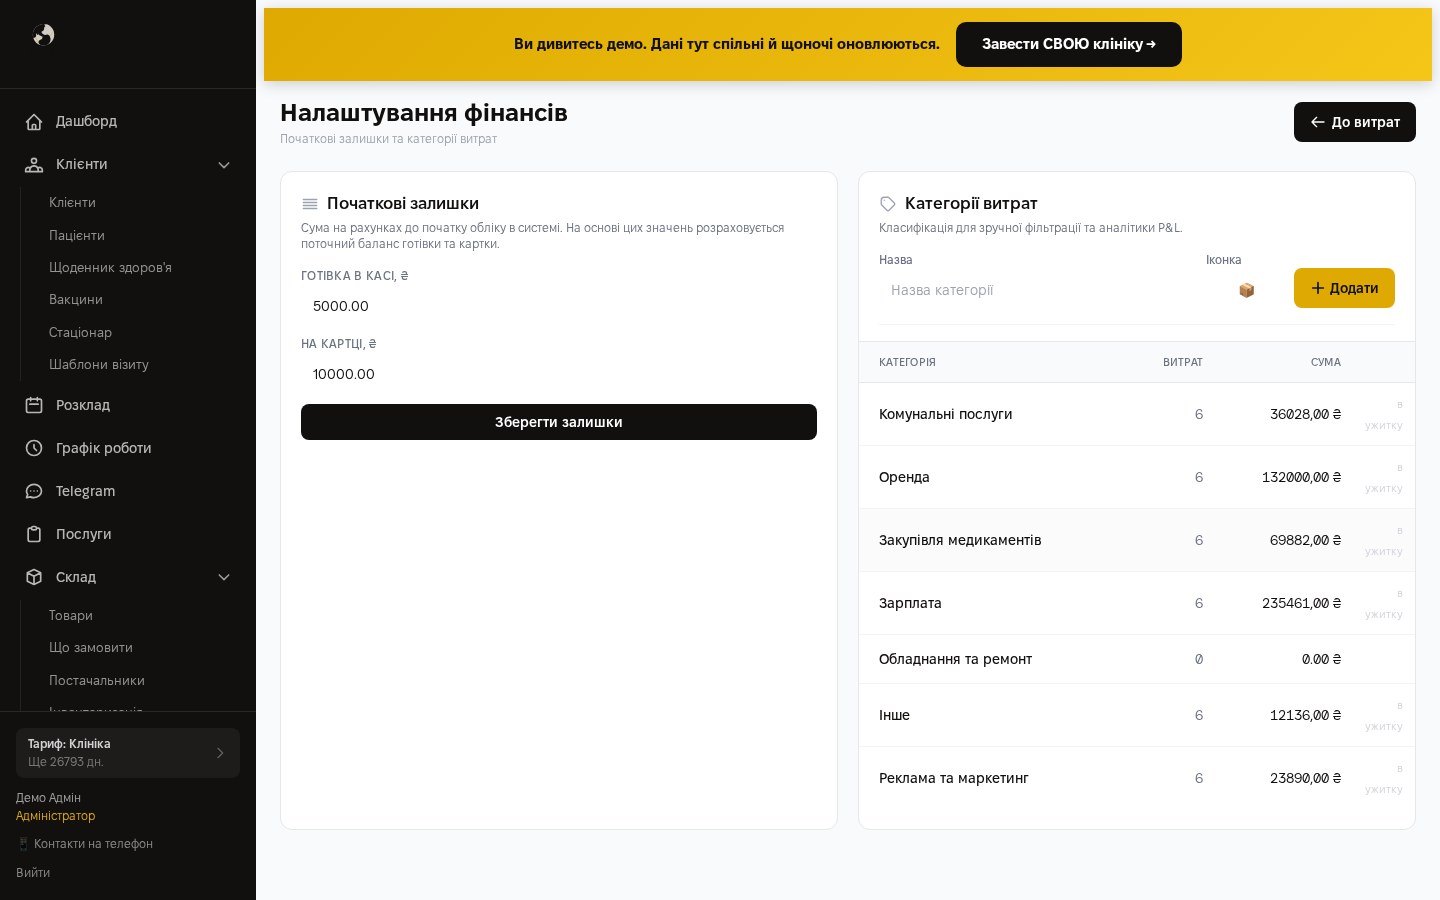Select the Оренда category name
Viewport: 1440px width, 900px height.
[904, 477]
